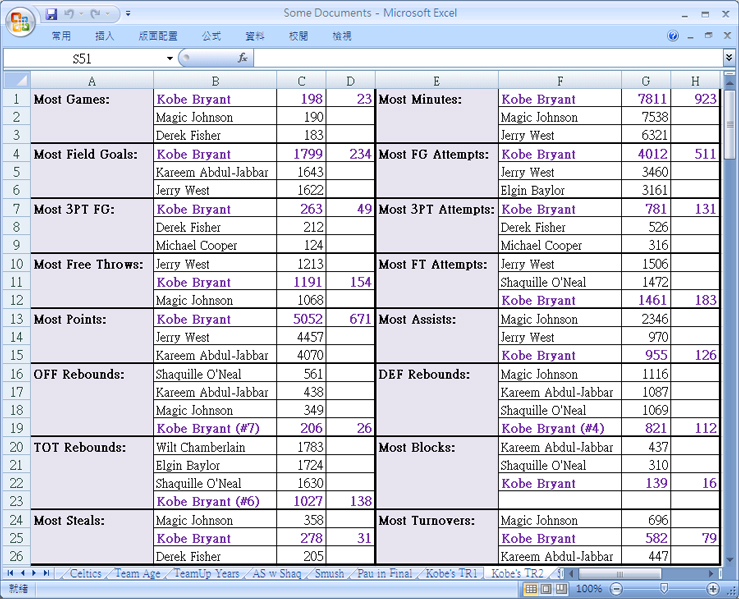Click the 'Kobe Bryant (#7)' cell
This screenshot has width=739, height=599.
215,428
